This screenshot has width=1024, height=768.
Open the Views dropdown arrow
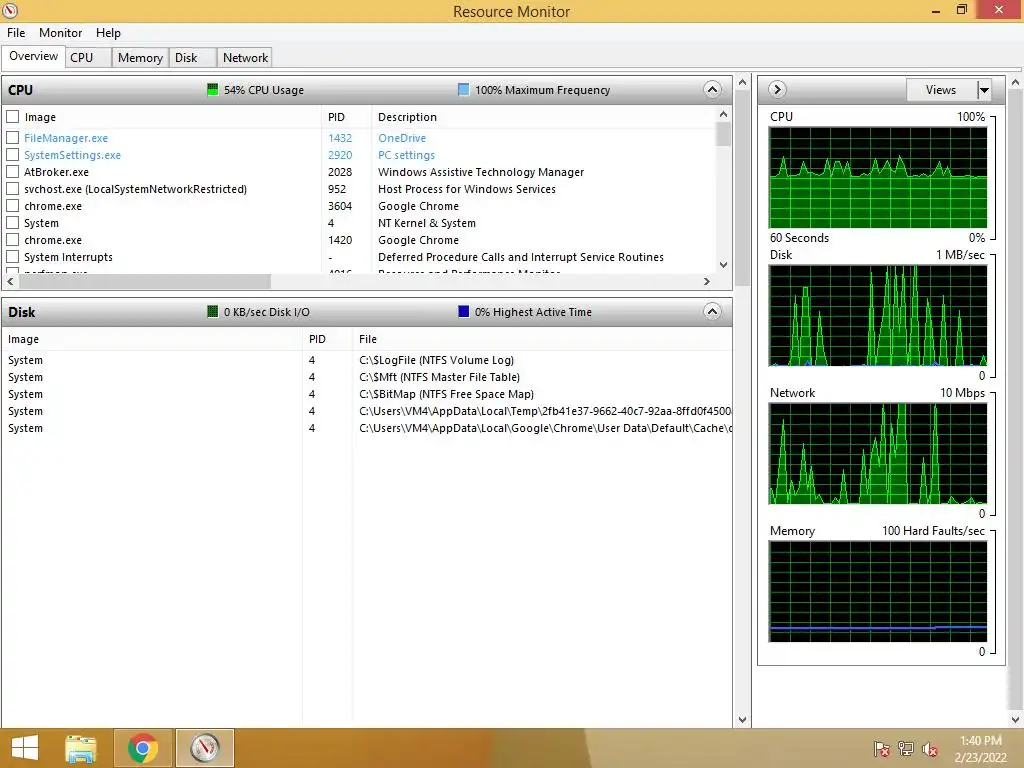click(x=984, y=90)
